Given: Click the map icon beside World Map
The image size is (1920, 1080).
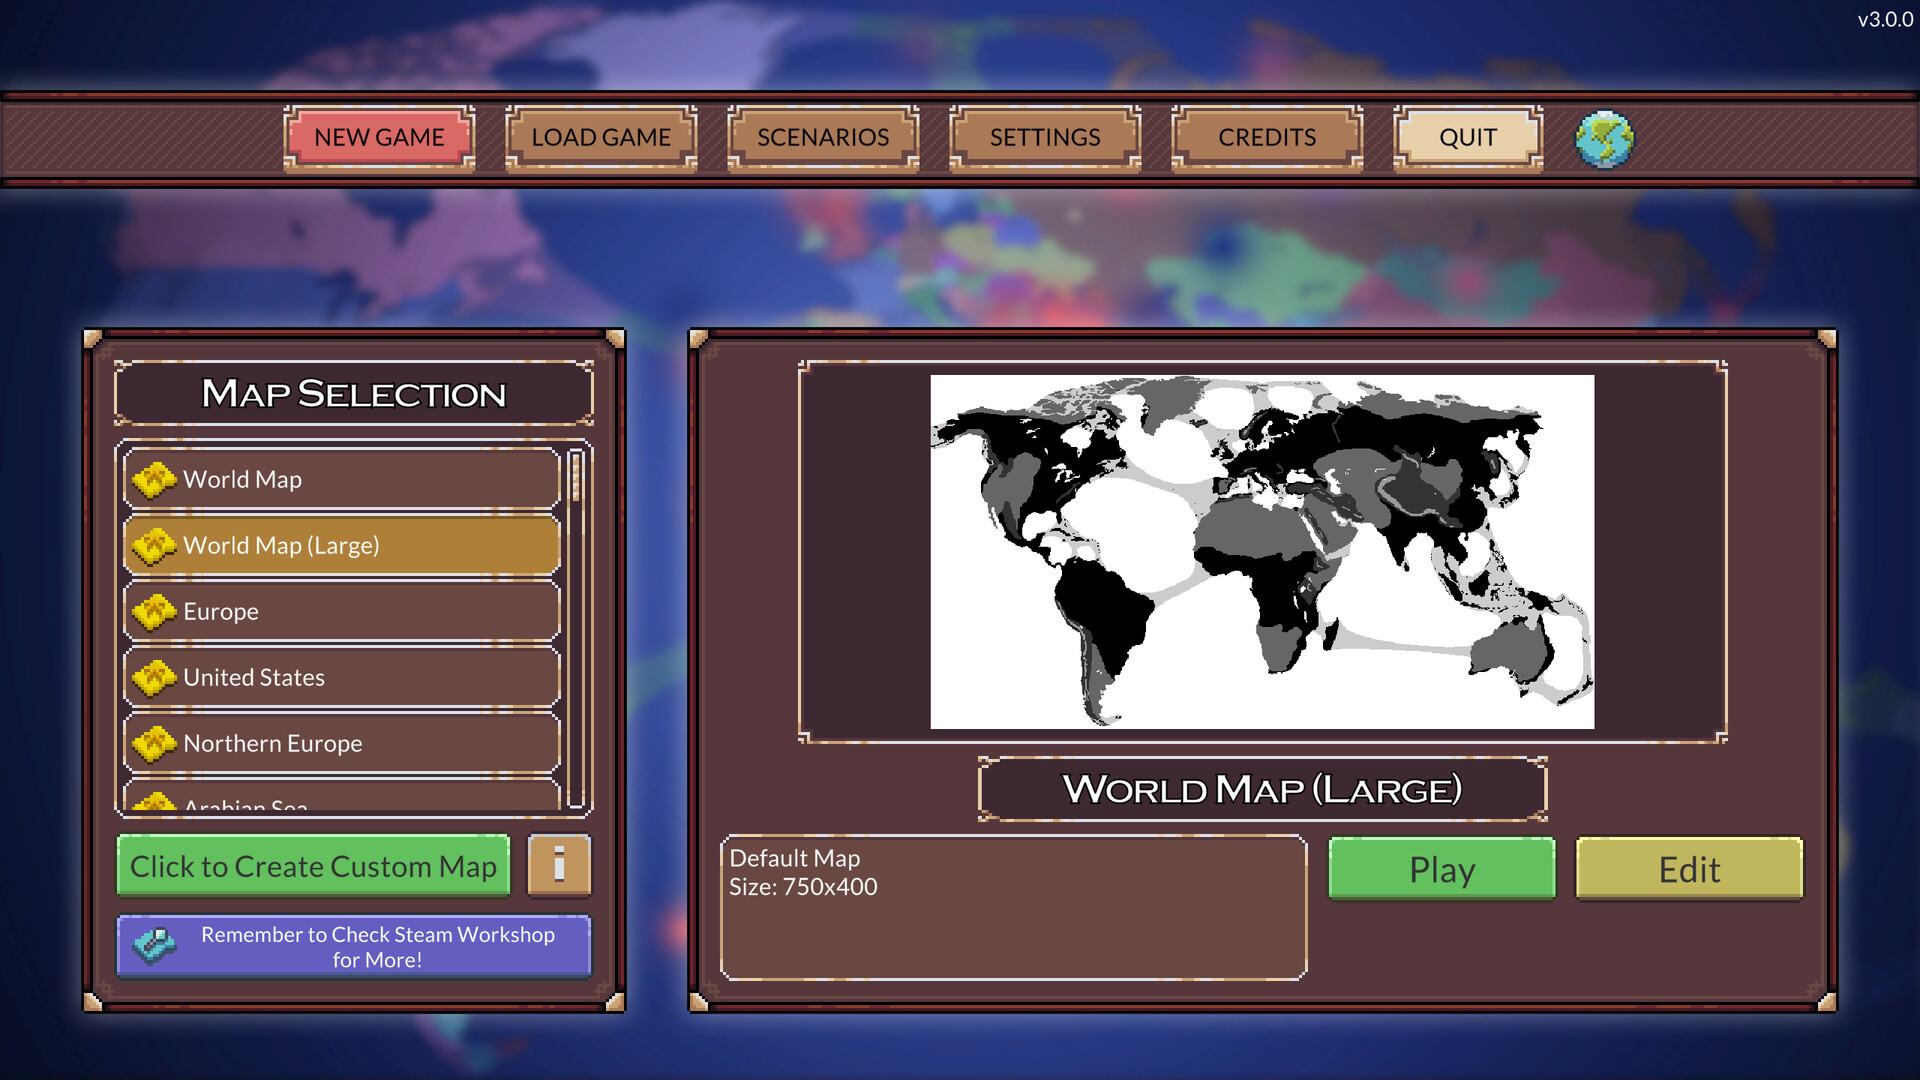Looking at the screenshot, I should 154,479.
